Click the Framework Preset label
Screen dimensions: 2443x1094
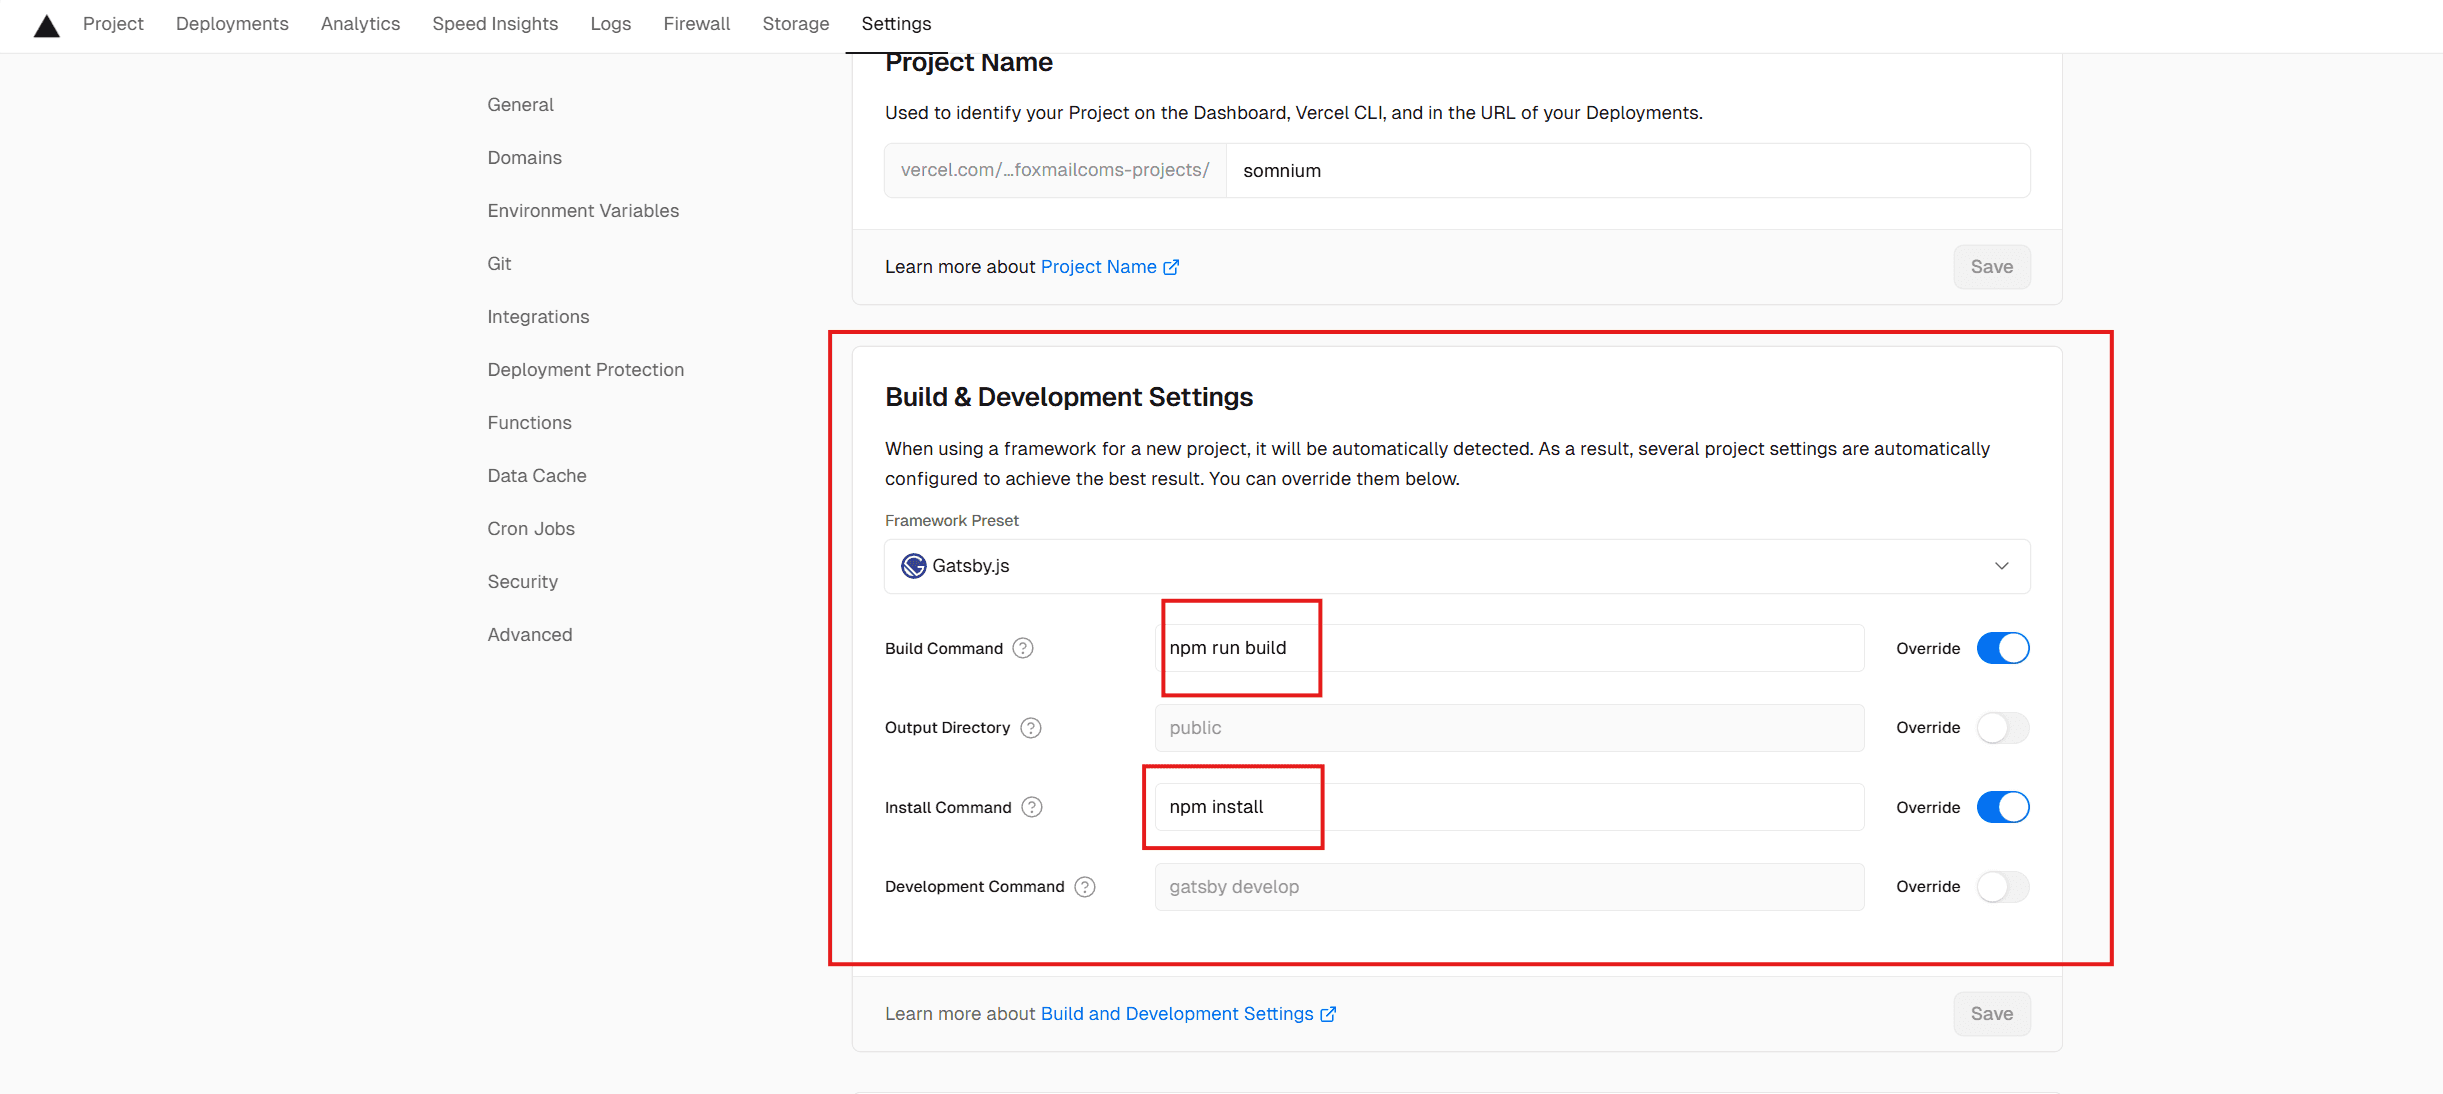click(x=951, y=521)
